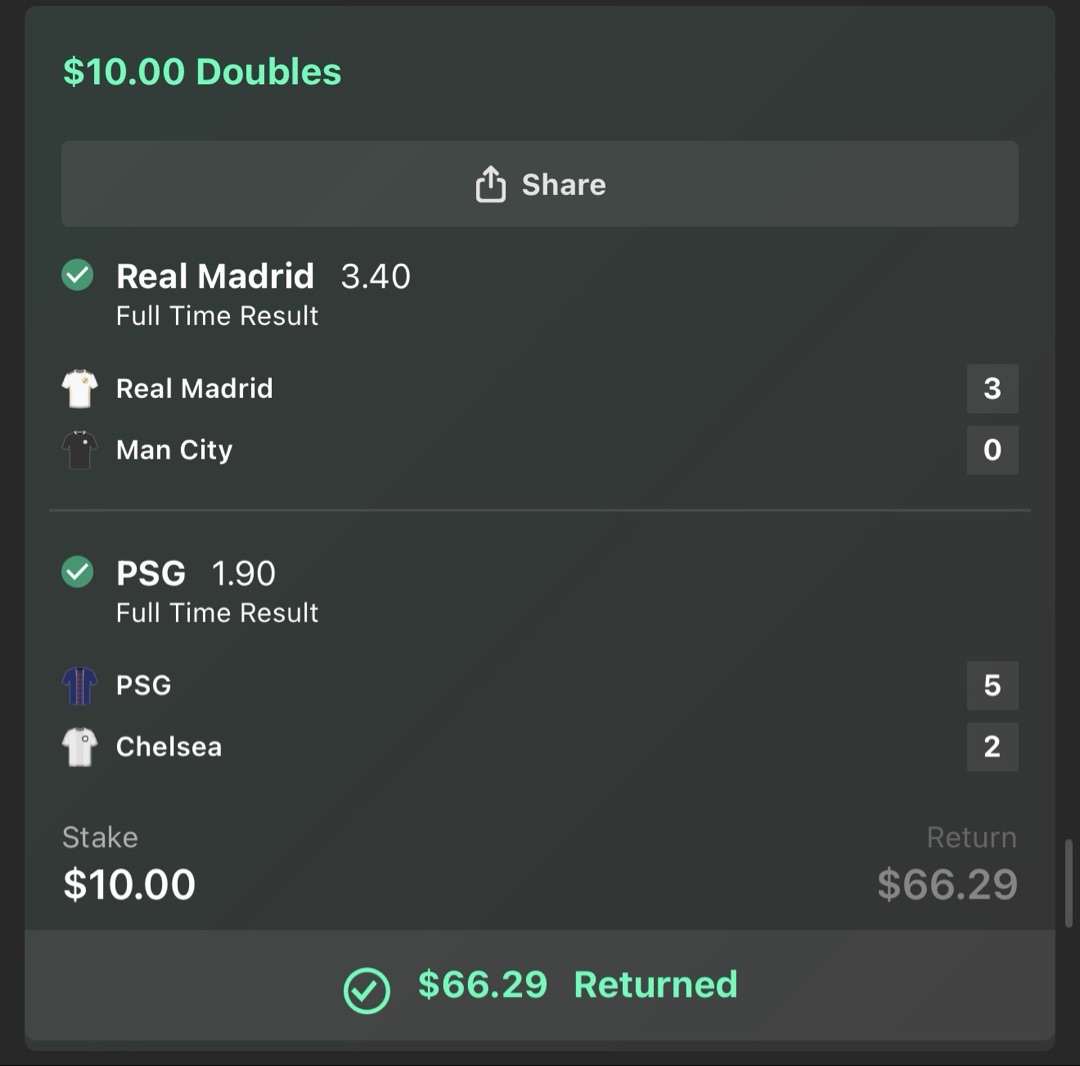Select the PSG jersey icon

click(x=80, y=686)
